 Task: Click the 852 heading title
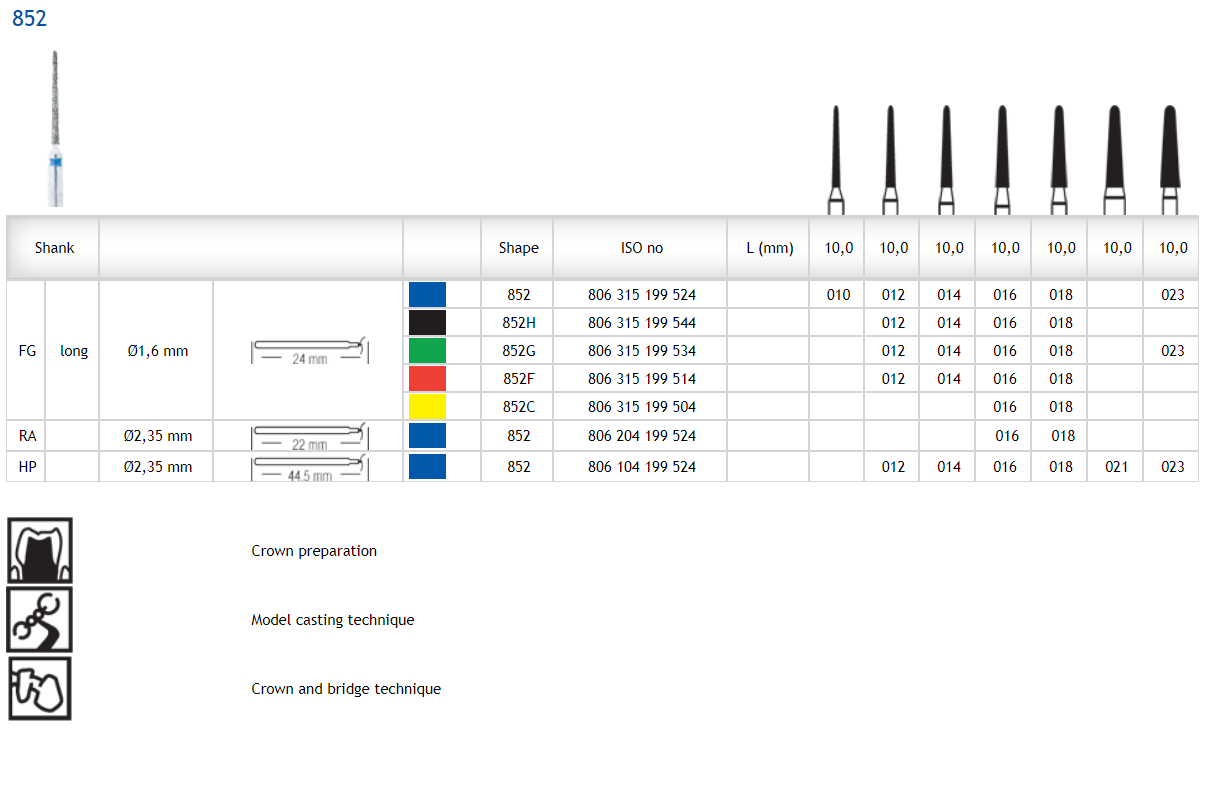(30, 19)
